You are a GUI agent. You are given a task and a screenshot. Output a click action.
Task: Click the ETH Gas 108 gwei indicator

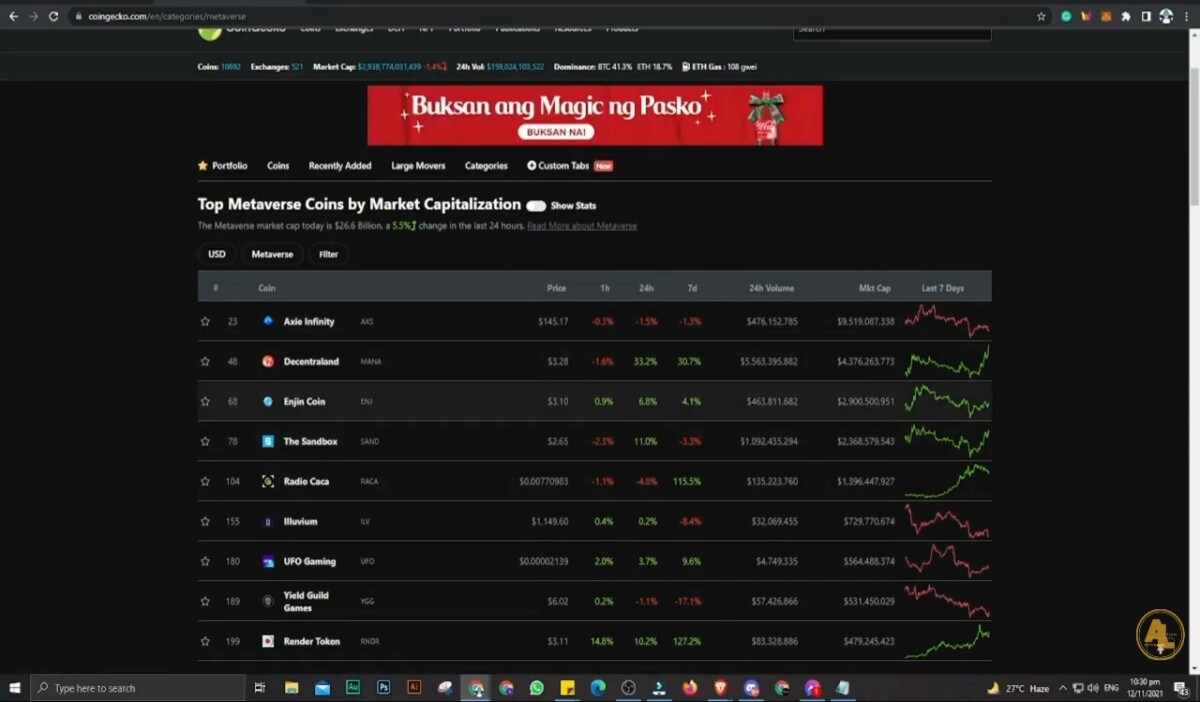click(719, 67)
